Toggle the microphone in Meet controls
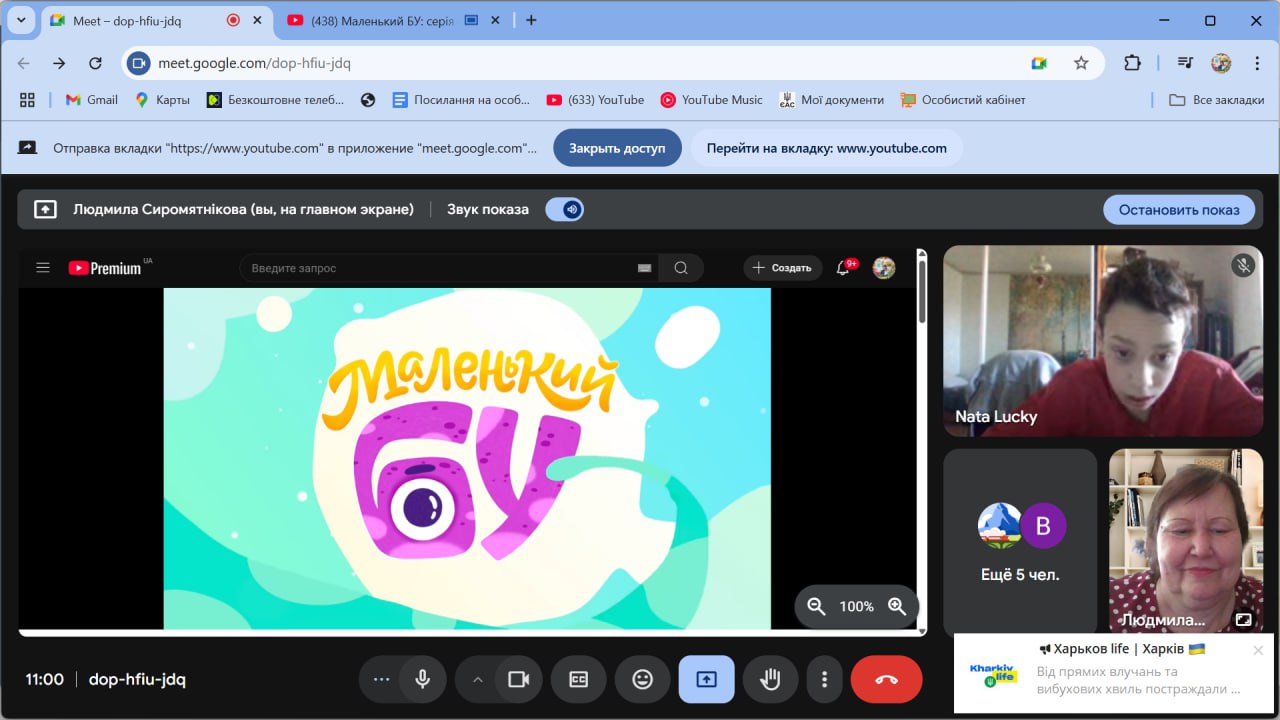 [x=423, y=680]
